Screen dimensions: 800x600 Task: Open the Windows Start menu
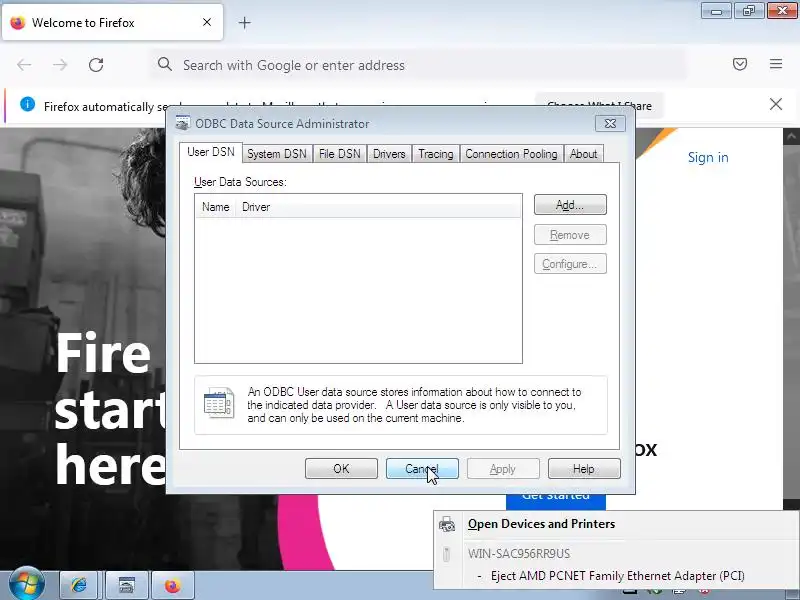(26, 584)
